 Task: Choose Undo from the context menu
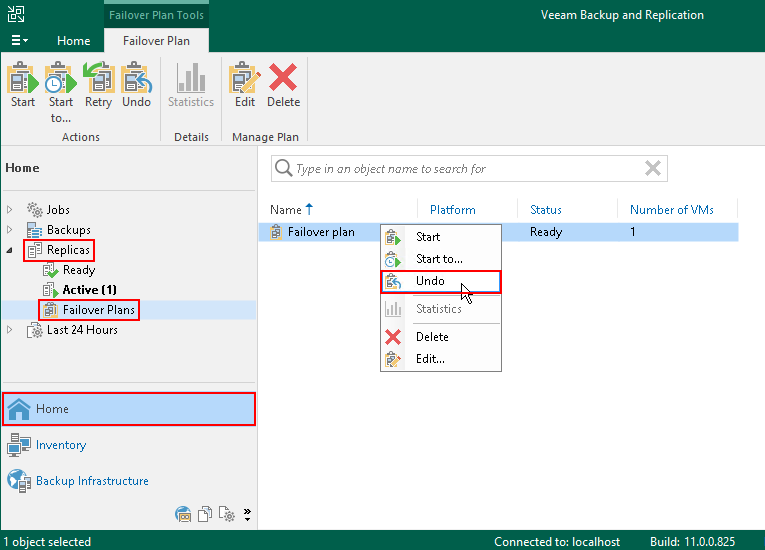pyautogui.click(x=430, y=282)
